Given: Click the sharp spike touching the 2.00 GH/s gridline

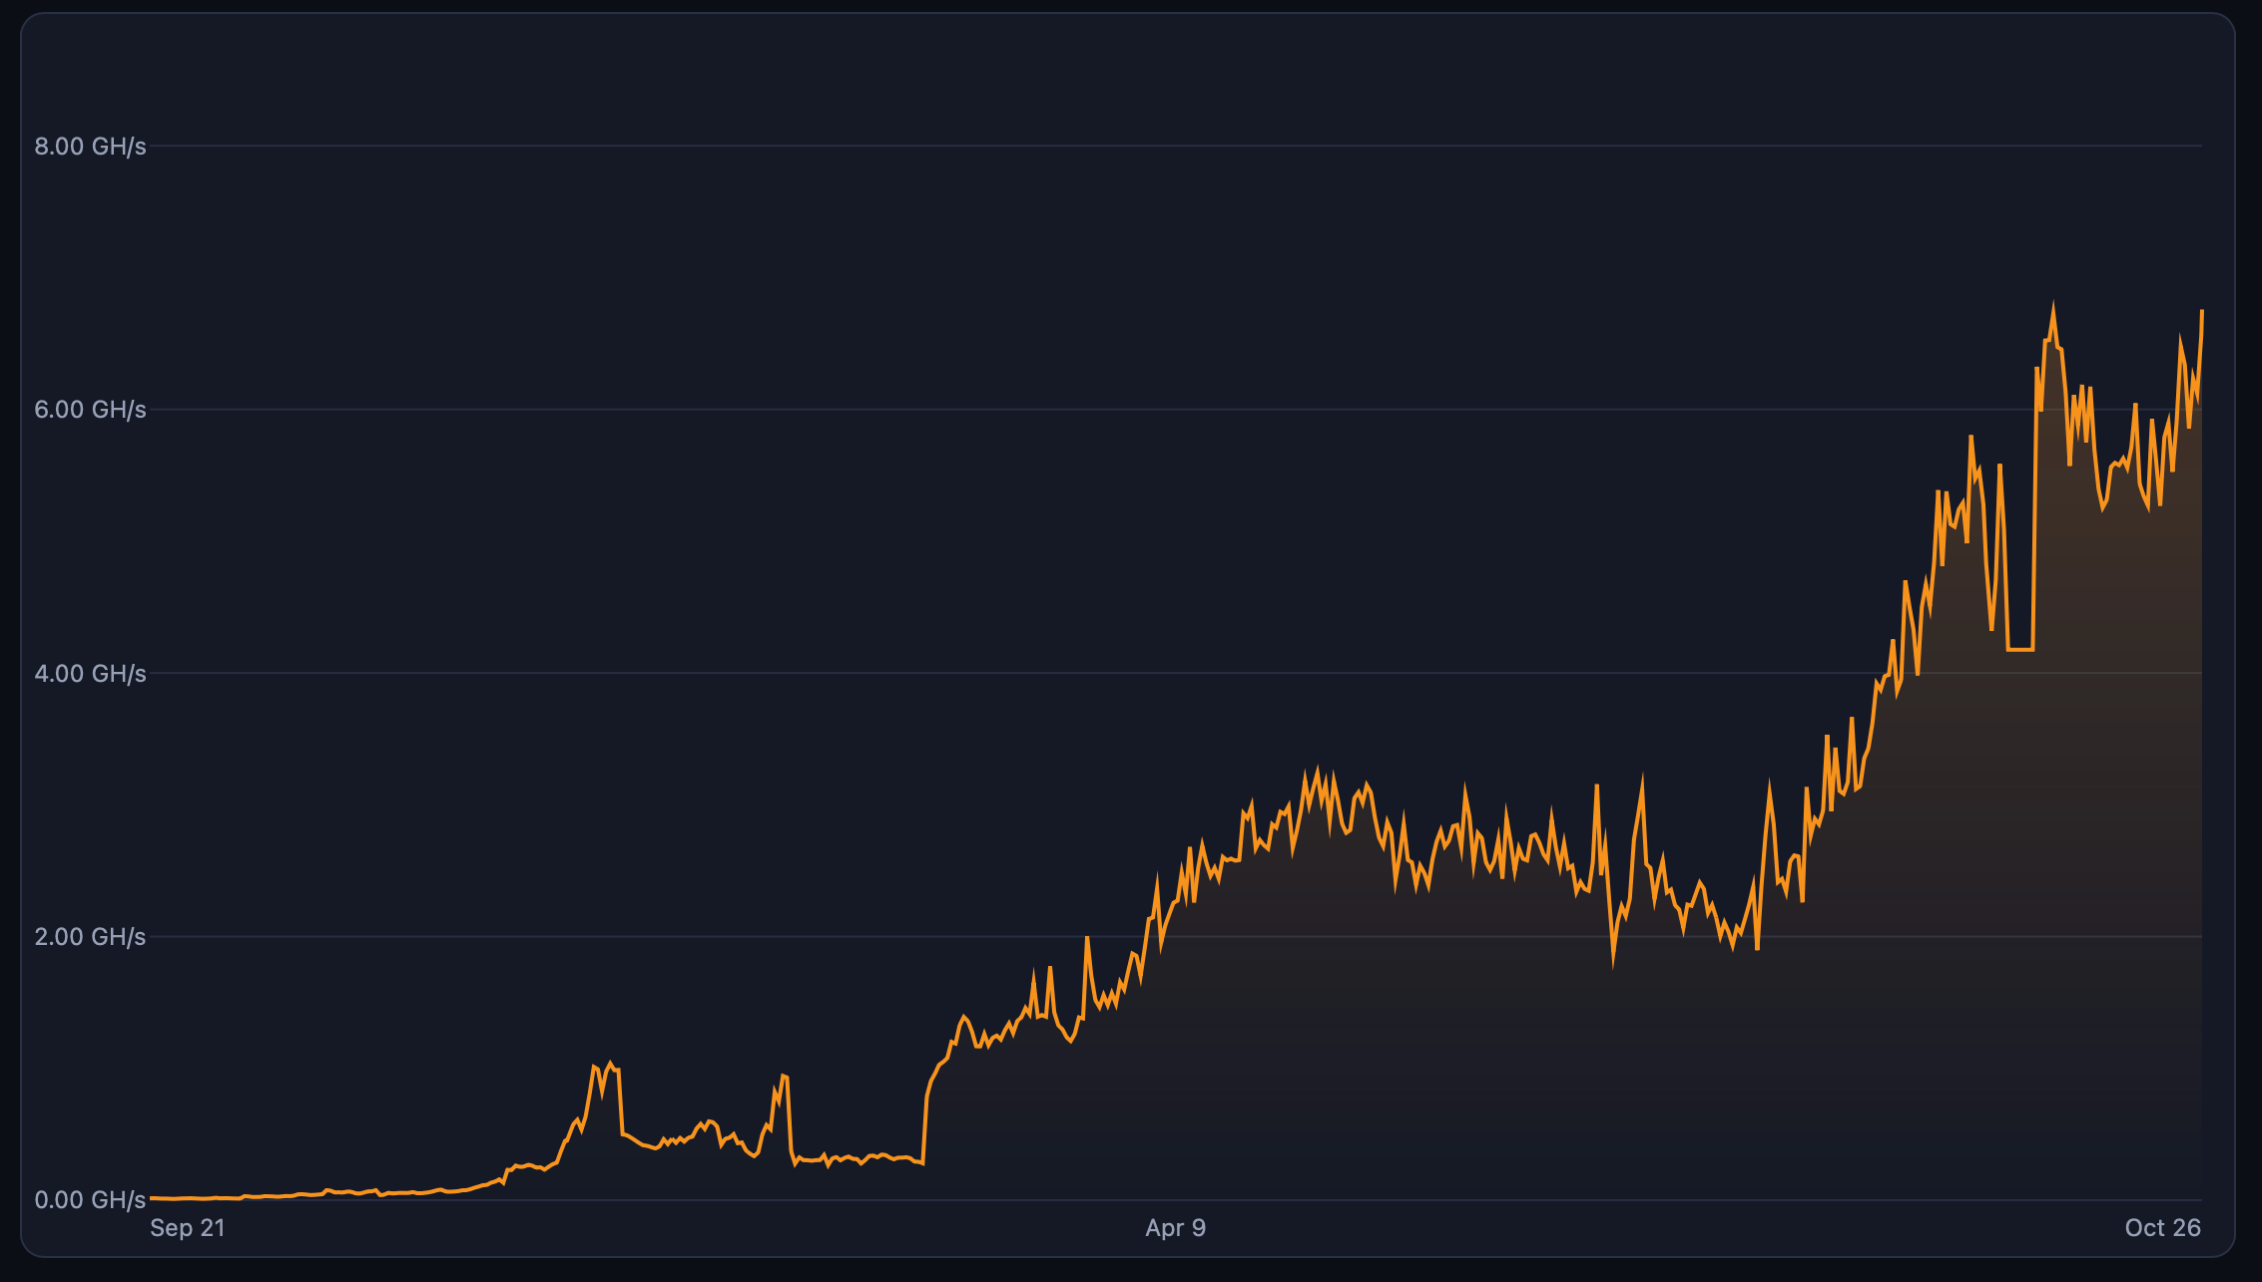Looking at the screenshot, I should point(1087,938).
